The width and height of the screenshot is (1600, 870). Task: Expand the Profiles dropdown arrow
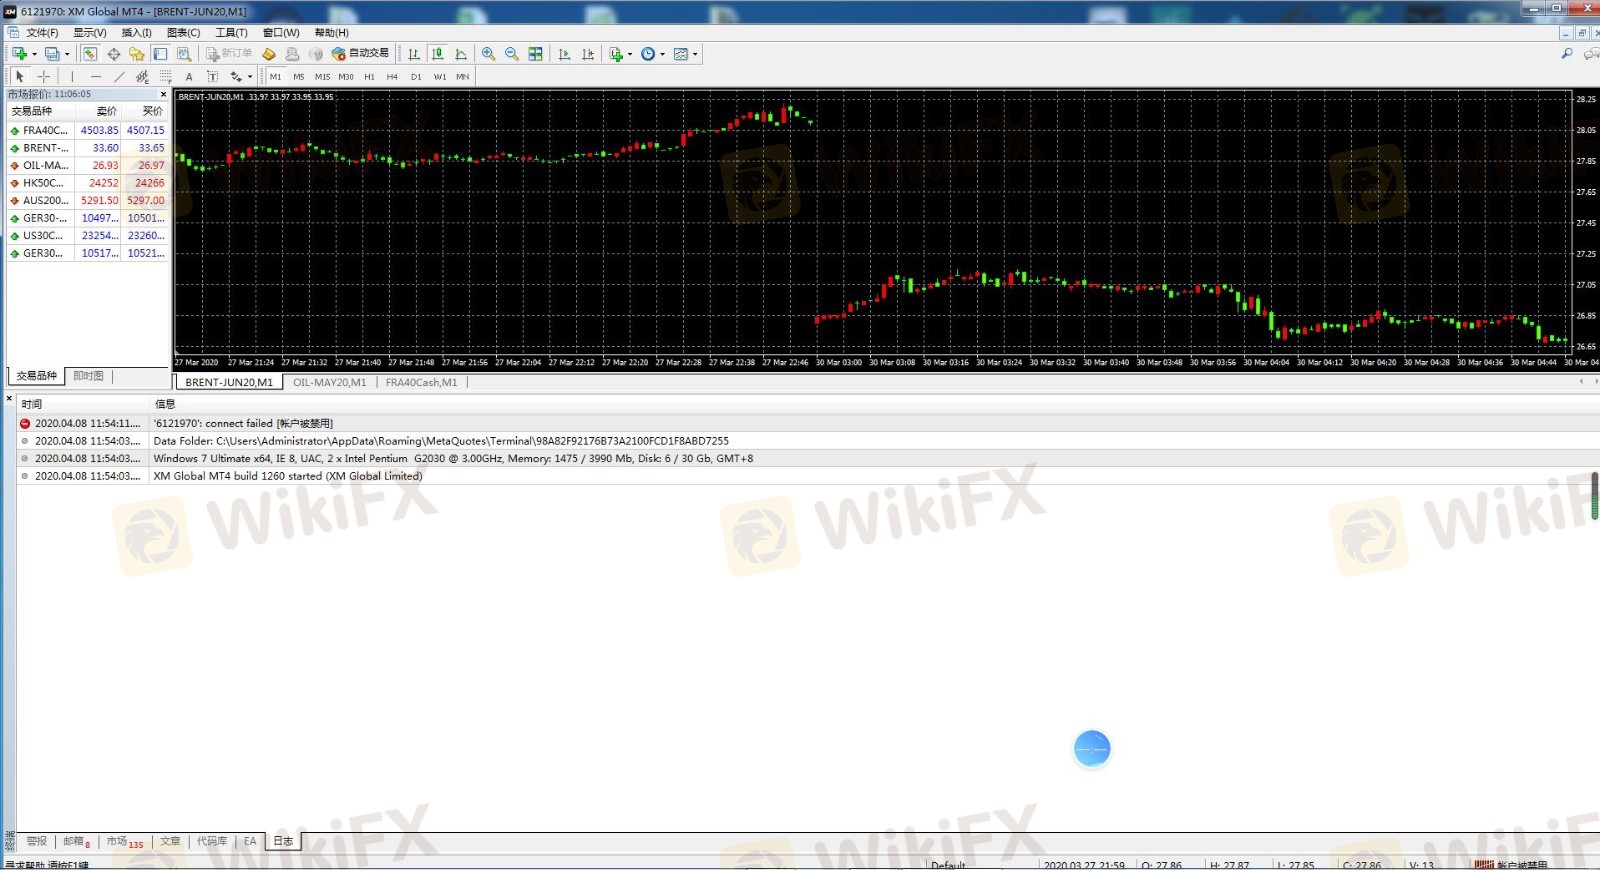click(x=67, y=54)
